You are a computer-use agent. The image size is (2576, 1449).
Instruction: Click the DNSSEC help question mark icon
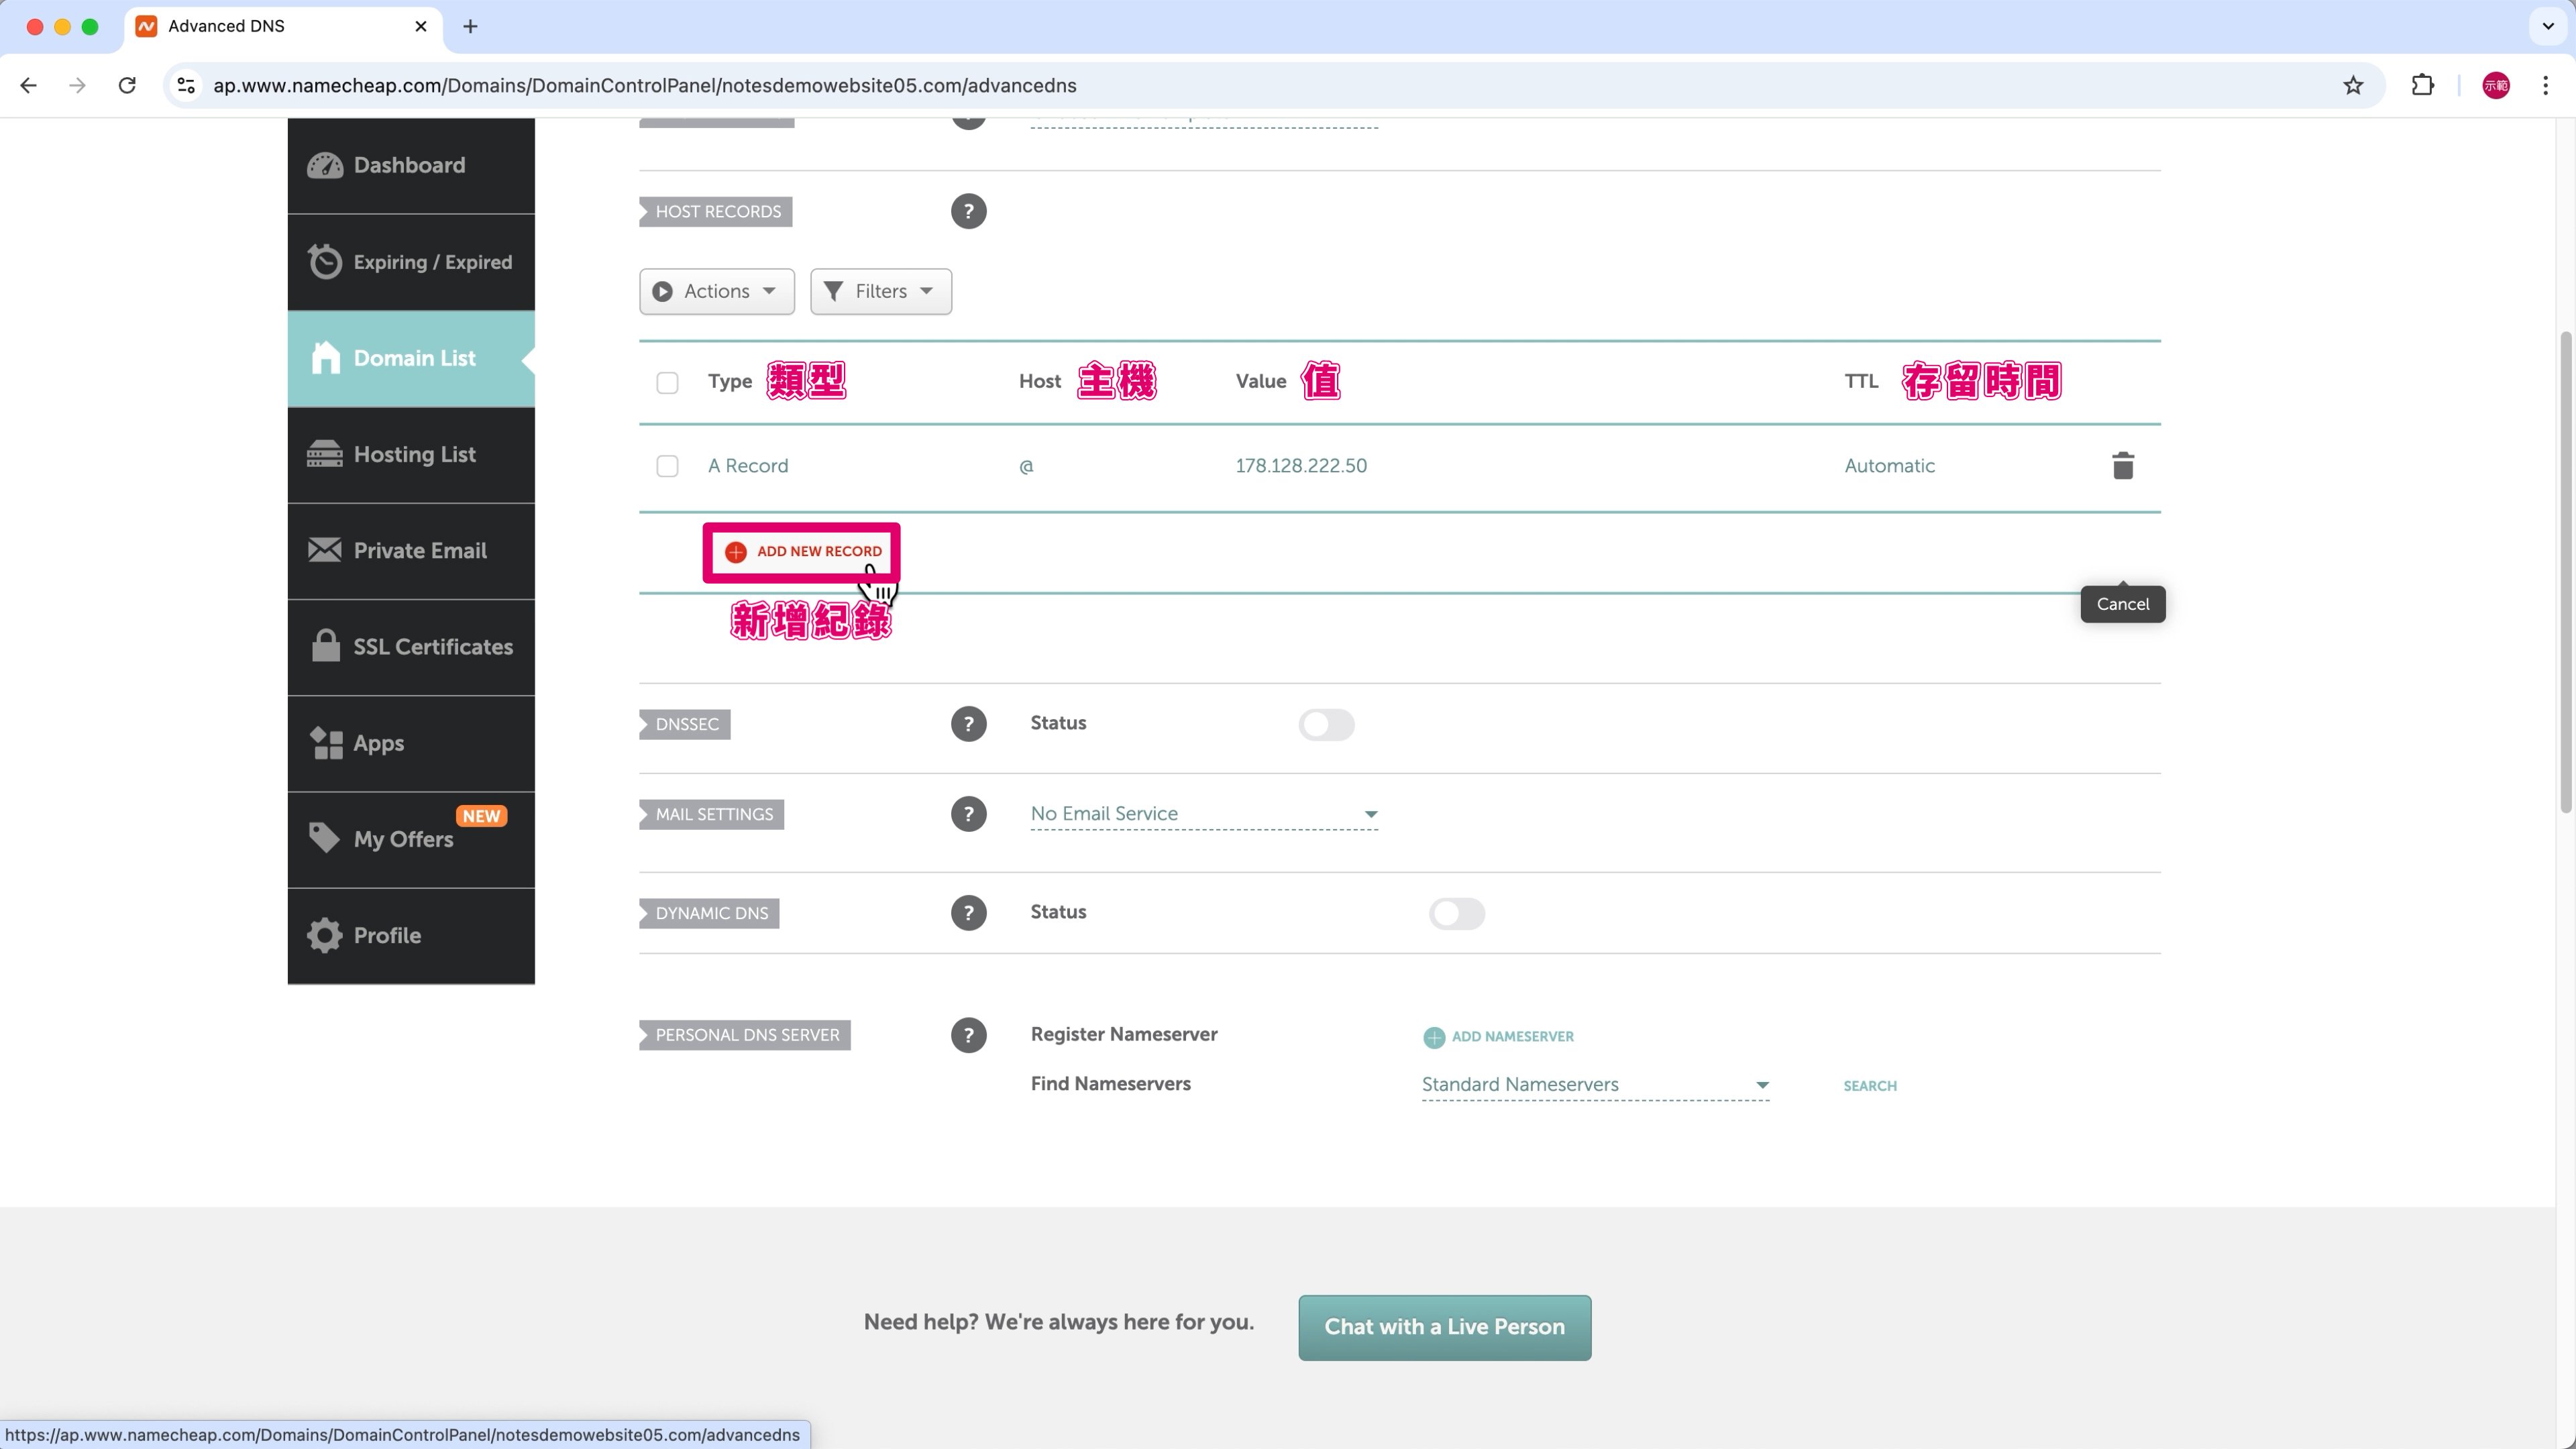967,724
